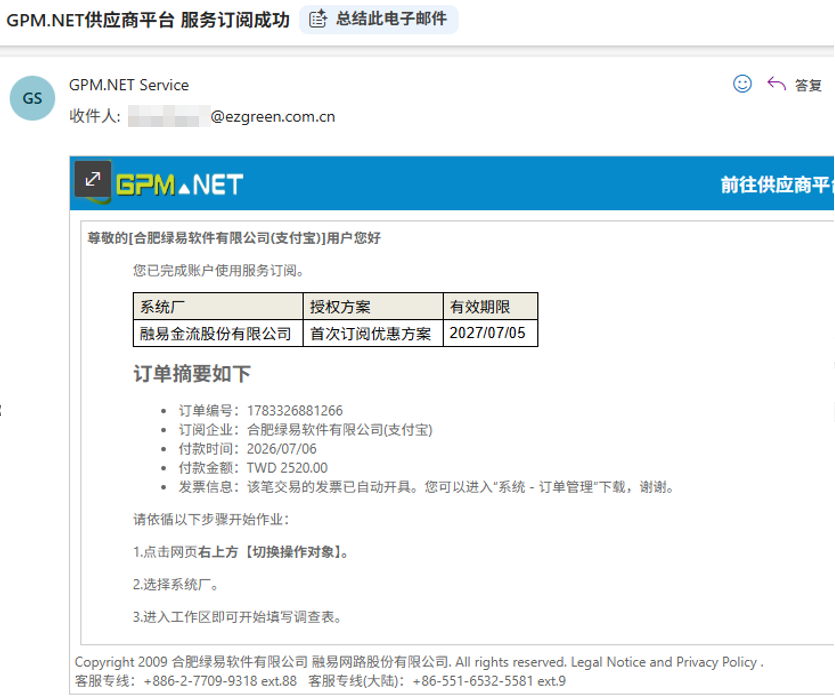
Task: Click the '授权方案' table header cell
Action: 373,306
